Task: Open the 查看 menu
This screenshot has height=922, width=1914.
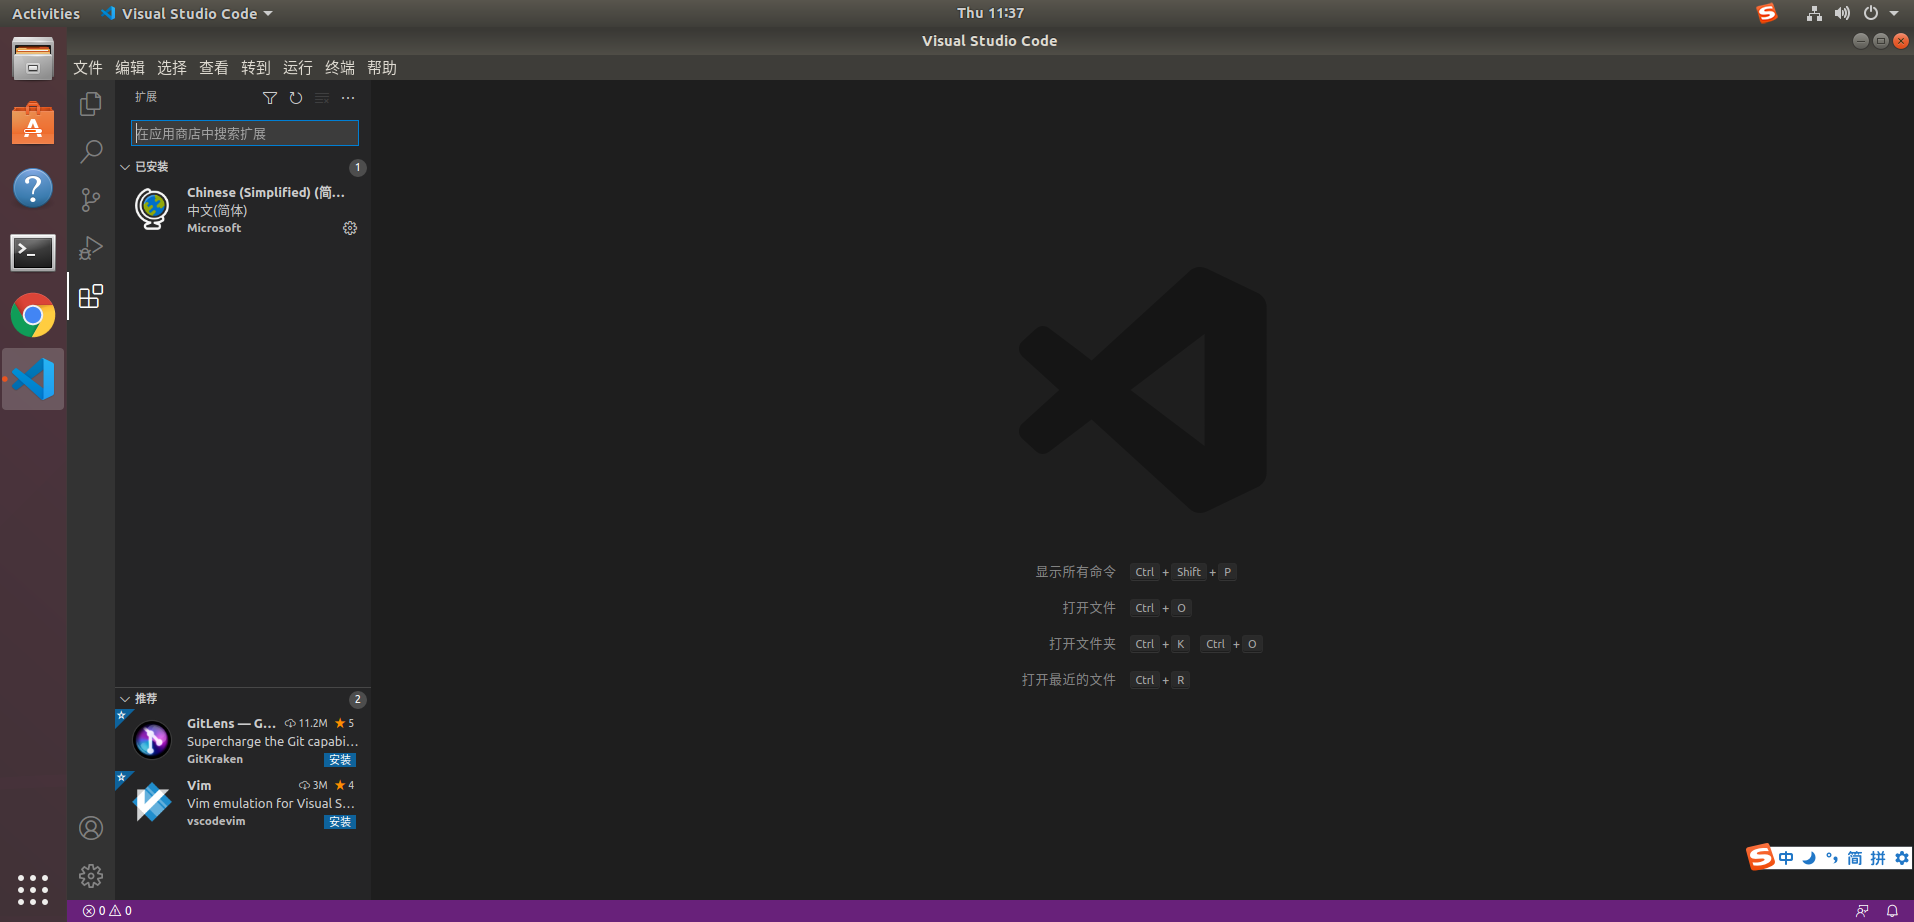Action: (x=214, y=67)
